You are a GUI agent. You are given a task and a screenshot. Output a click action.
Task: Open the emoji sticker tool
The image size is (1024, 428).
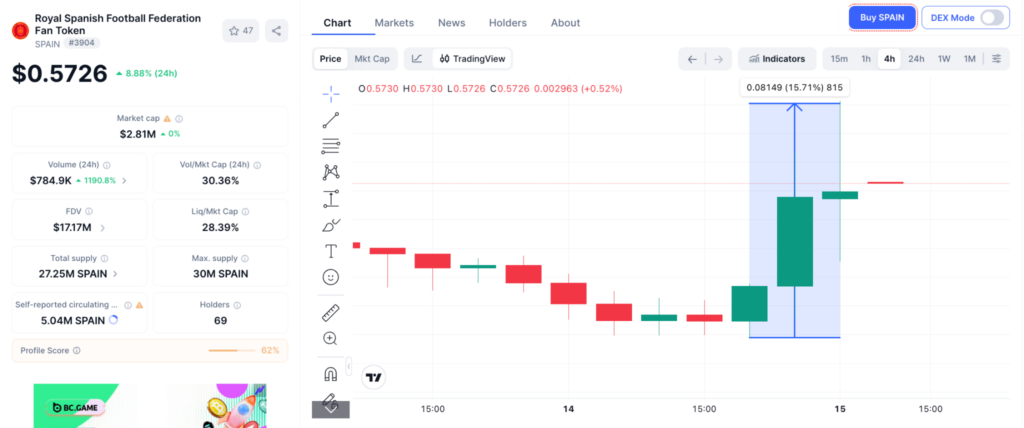click(x=331, y=277)
